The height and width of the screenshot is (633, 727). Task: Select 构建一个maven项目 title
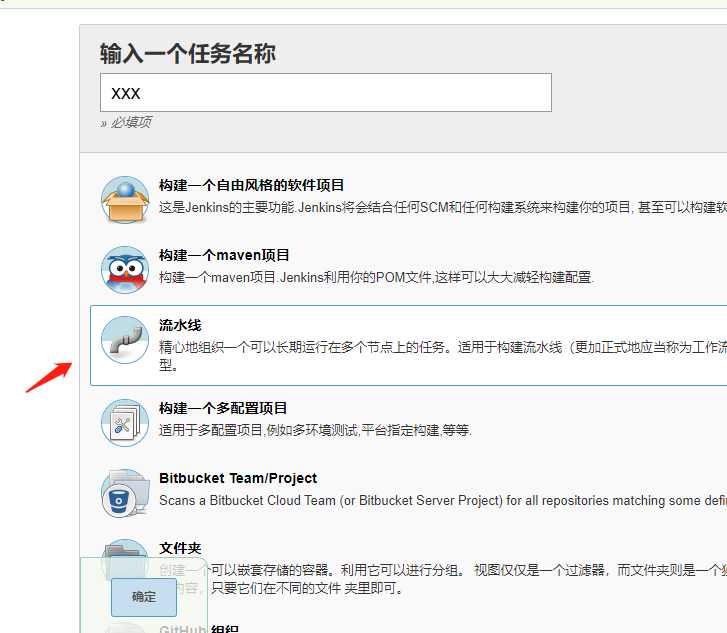pyautogui.click(x=224, y=255)
